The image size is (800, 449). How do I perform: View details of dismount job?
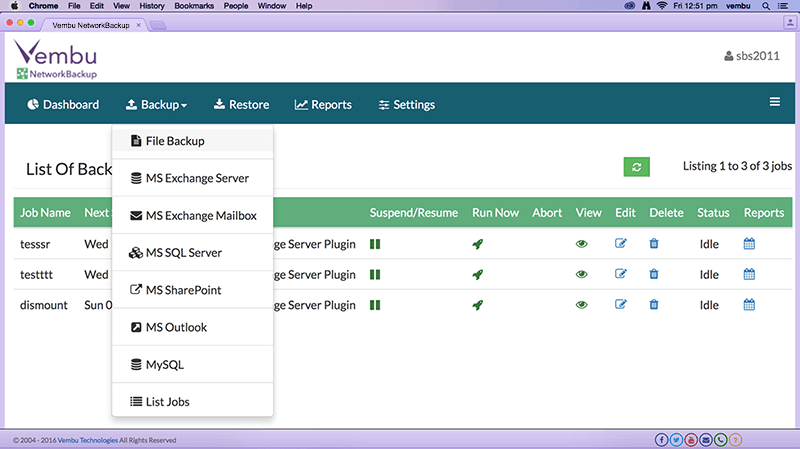point(581,305)
